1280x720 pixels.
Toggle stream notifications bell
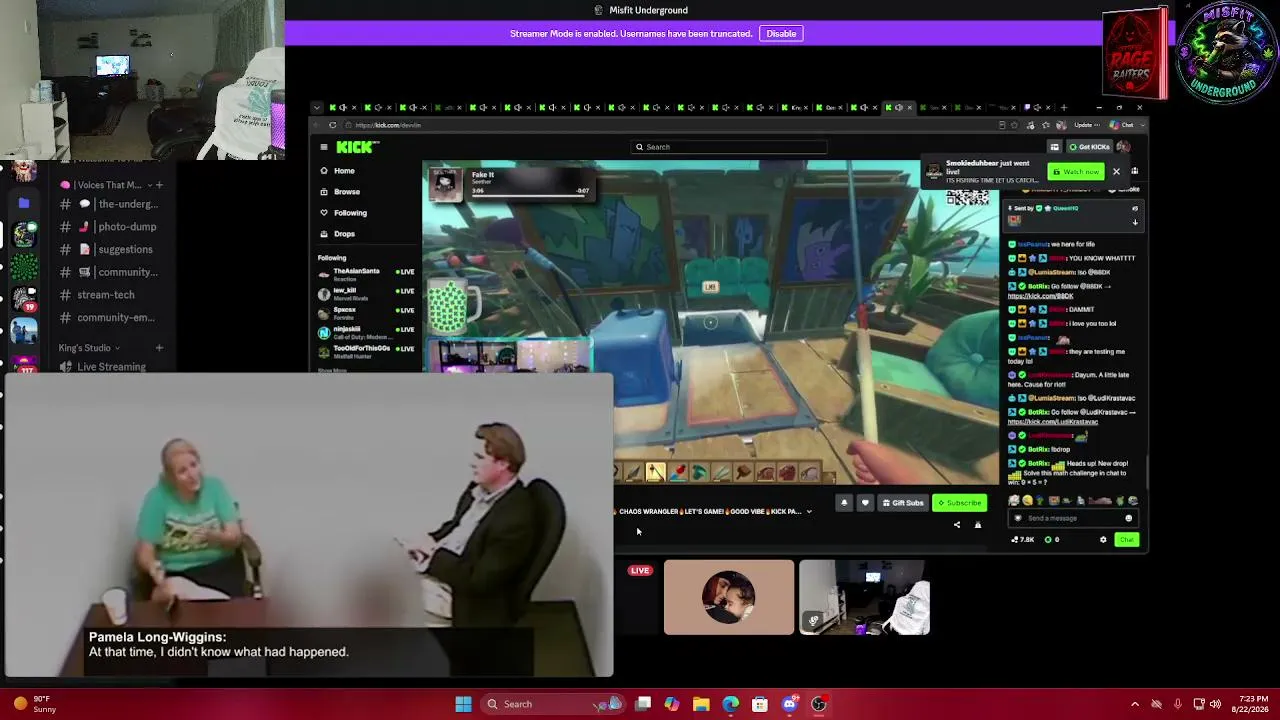tap(844, 503)
